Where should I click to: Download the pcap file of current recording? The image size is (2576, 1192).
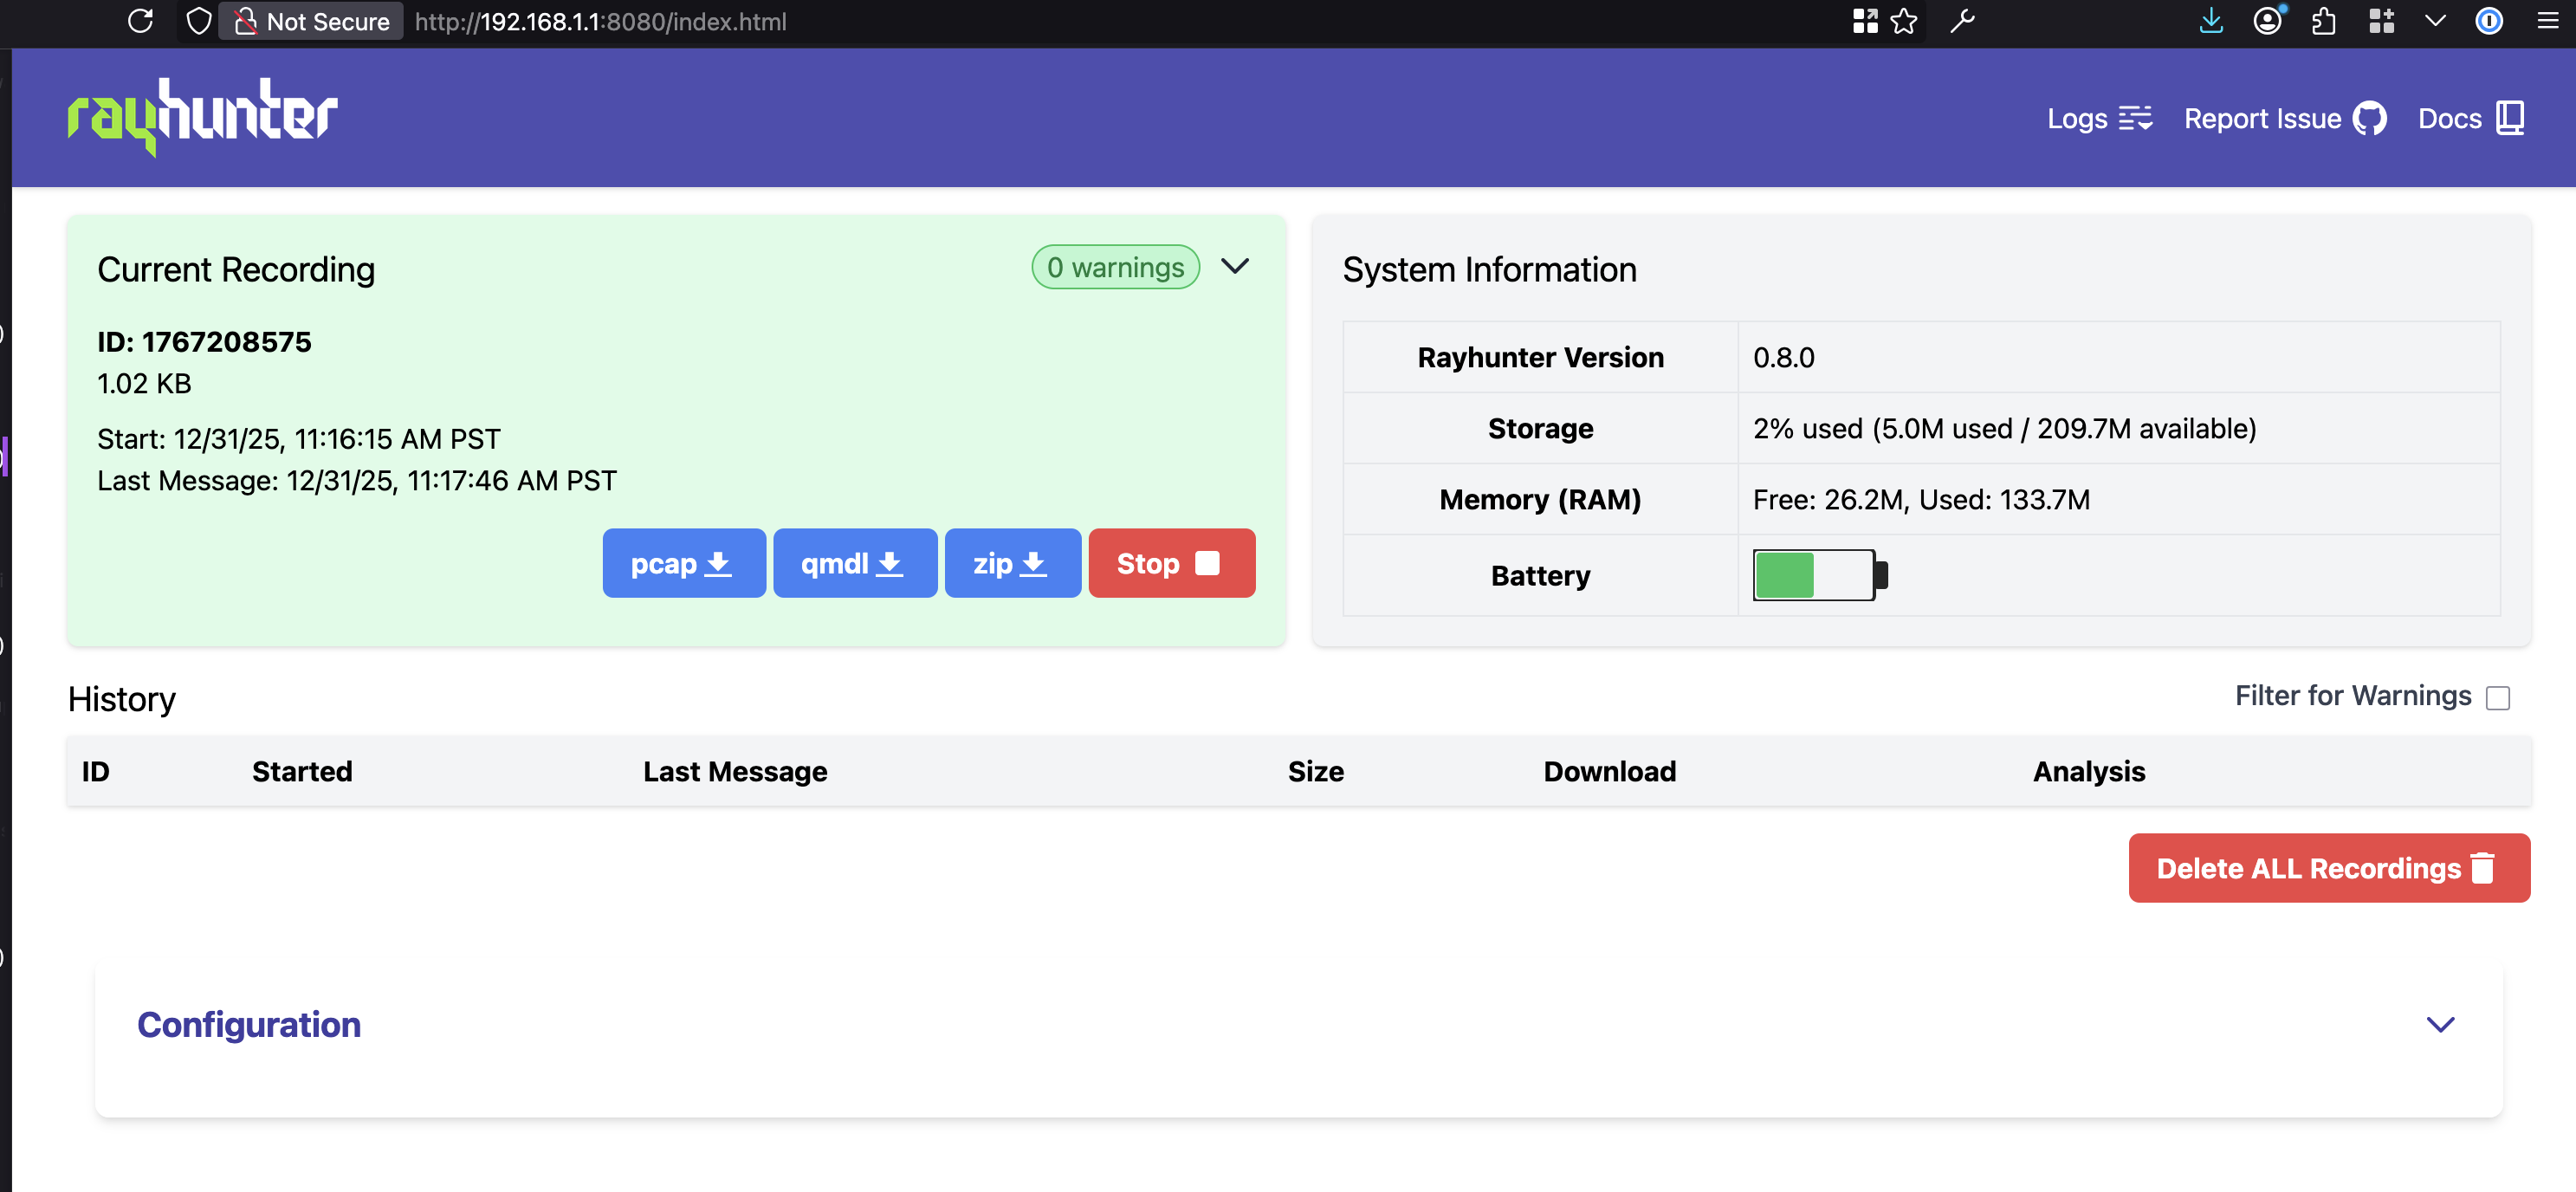(684, 563)
